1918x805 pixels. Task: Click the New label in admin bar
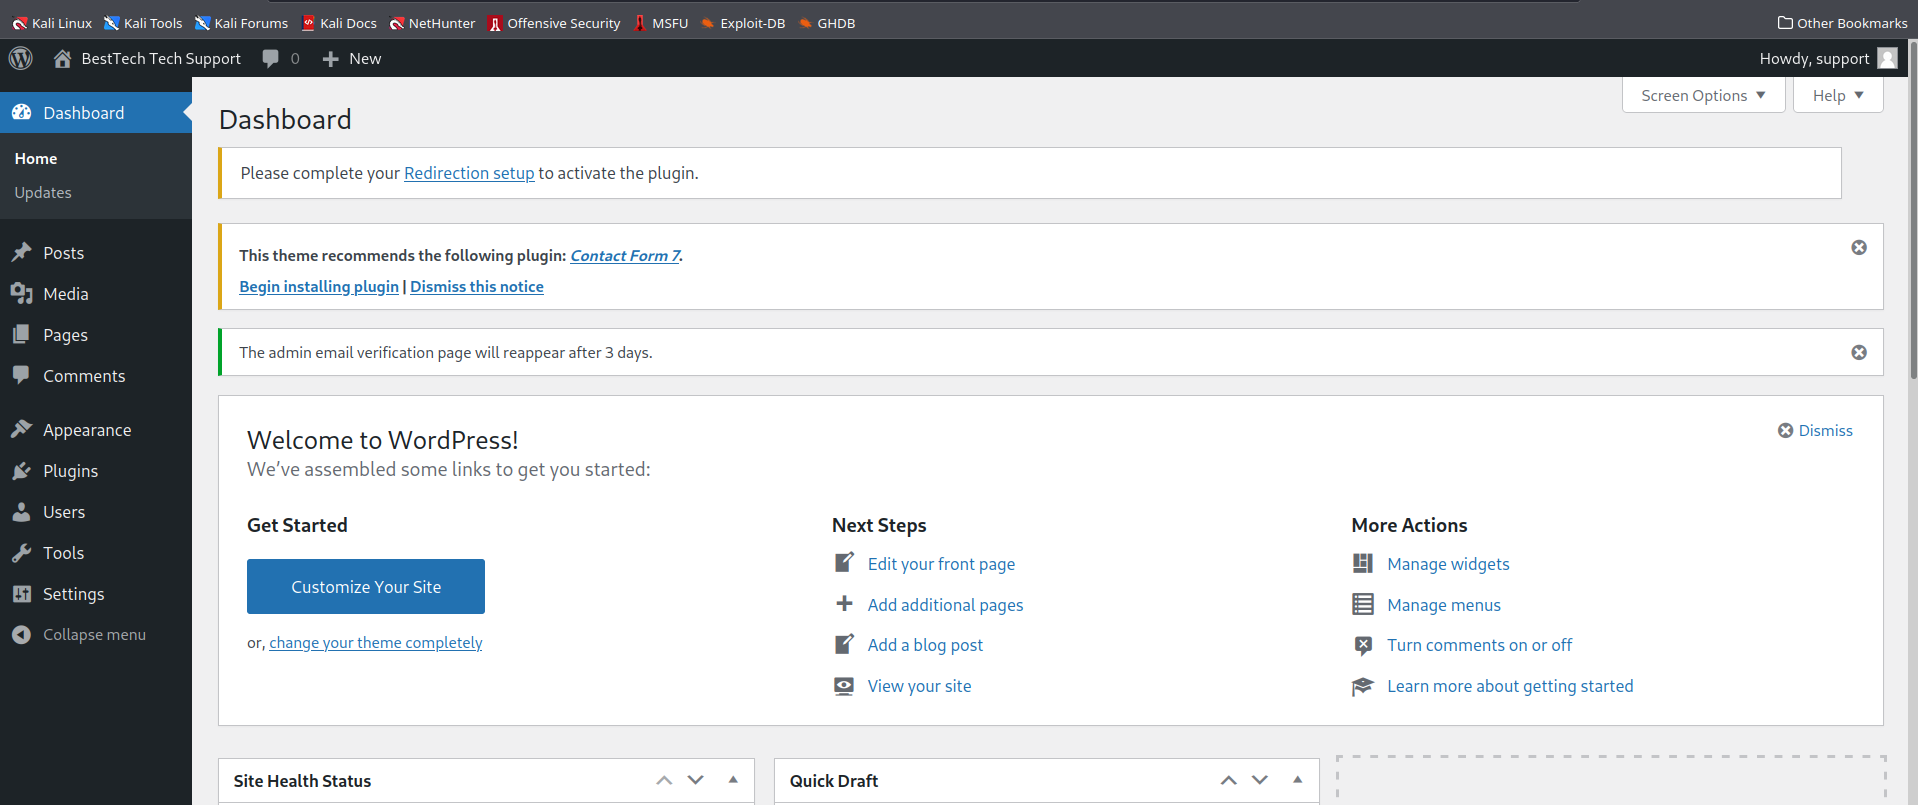365,59
